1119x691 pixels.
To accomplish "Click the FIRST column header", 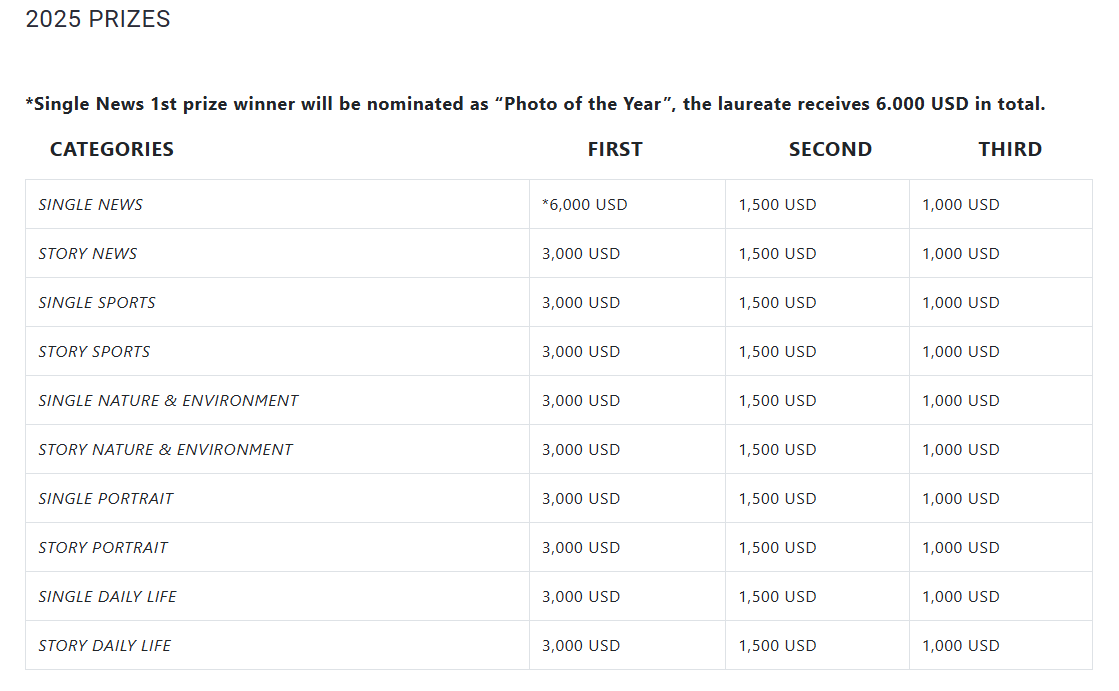I will (615, 149).
